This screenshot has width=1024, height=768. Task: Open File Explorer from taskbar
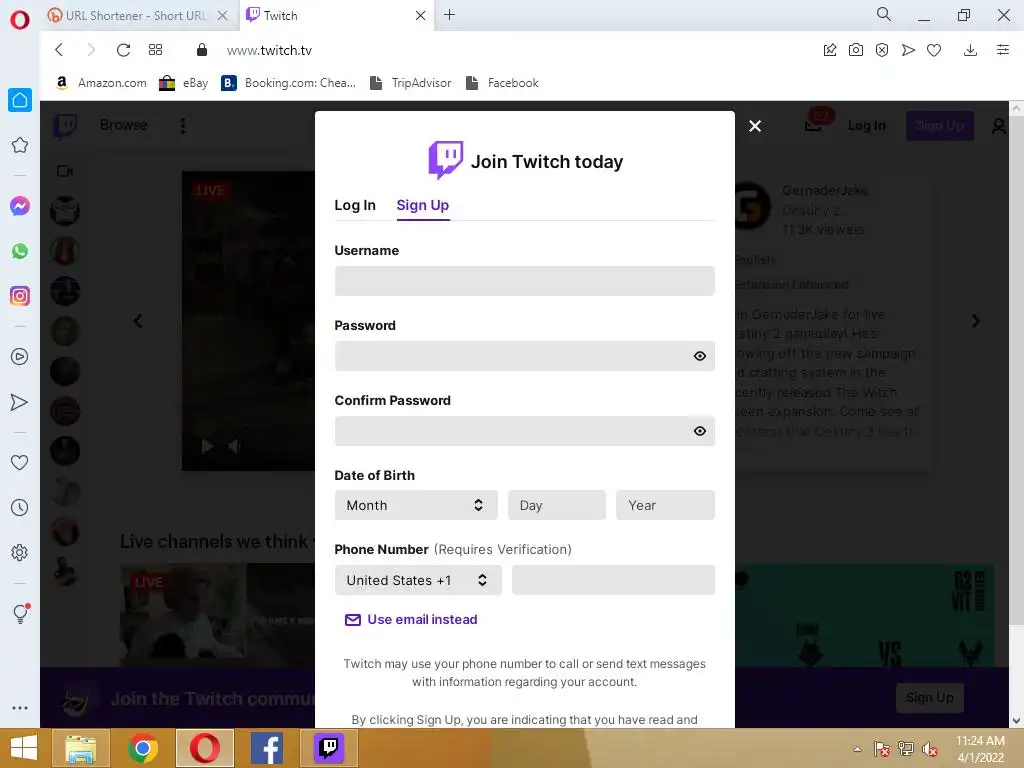click(x=80, y=748)
